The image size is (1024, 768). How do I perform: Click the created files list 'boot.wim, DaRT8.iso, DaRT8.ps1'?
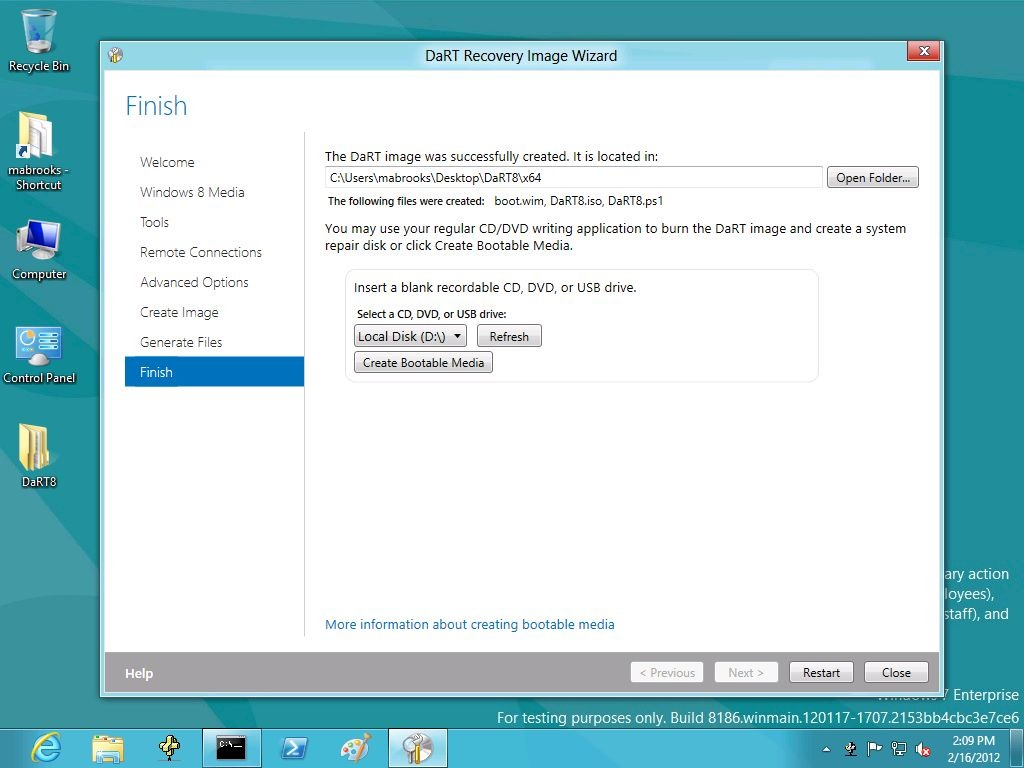pos(579,201)
